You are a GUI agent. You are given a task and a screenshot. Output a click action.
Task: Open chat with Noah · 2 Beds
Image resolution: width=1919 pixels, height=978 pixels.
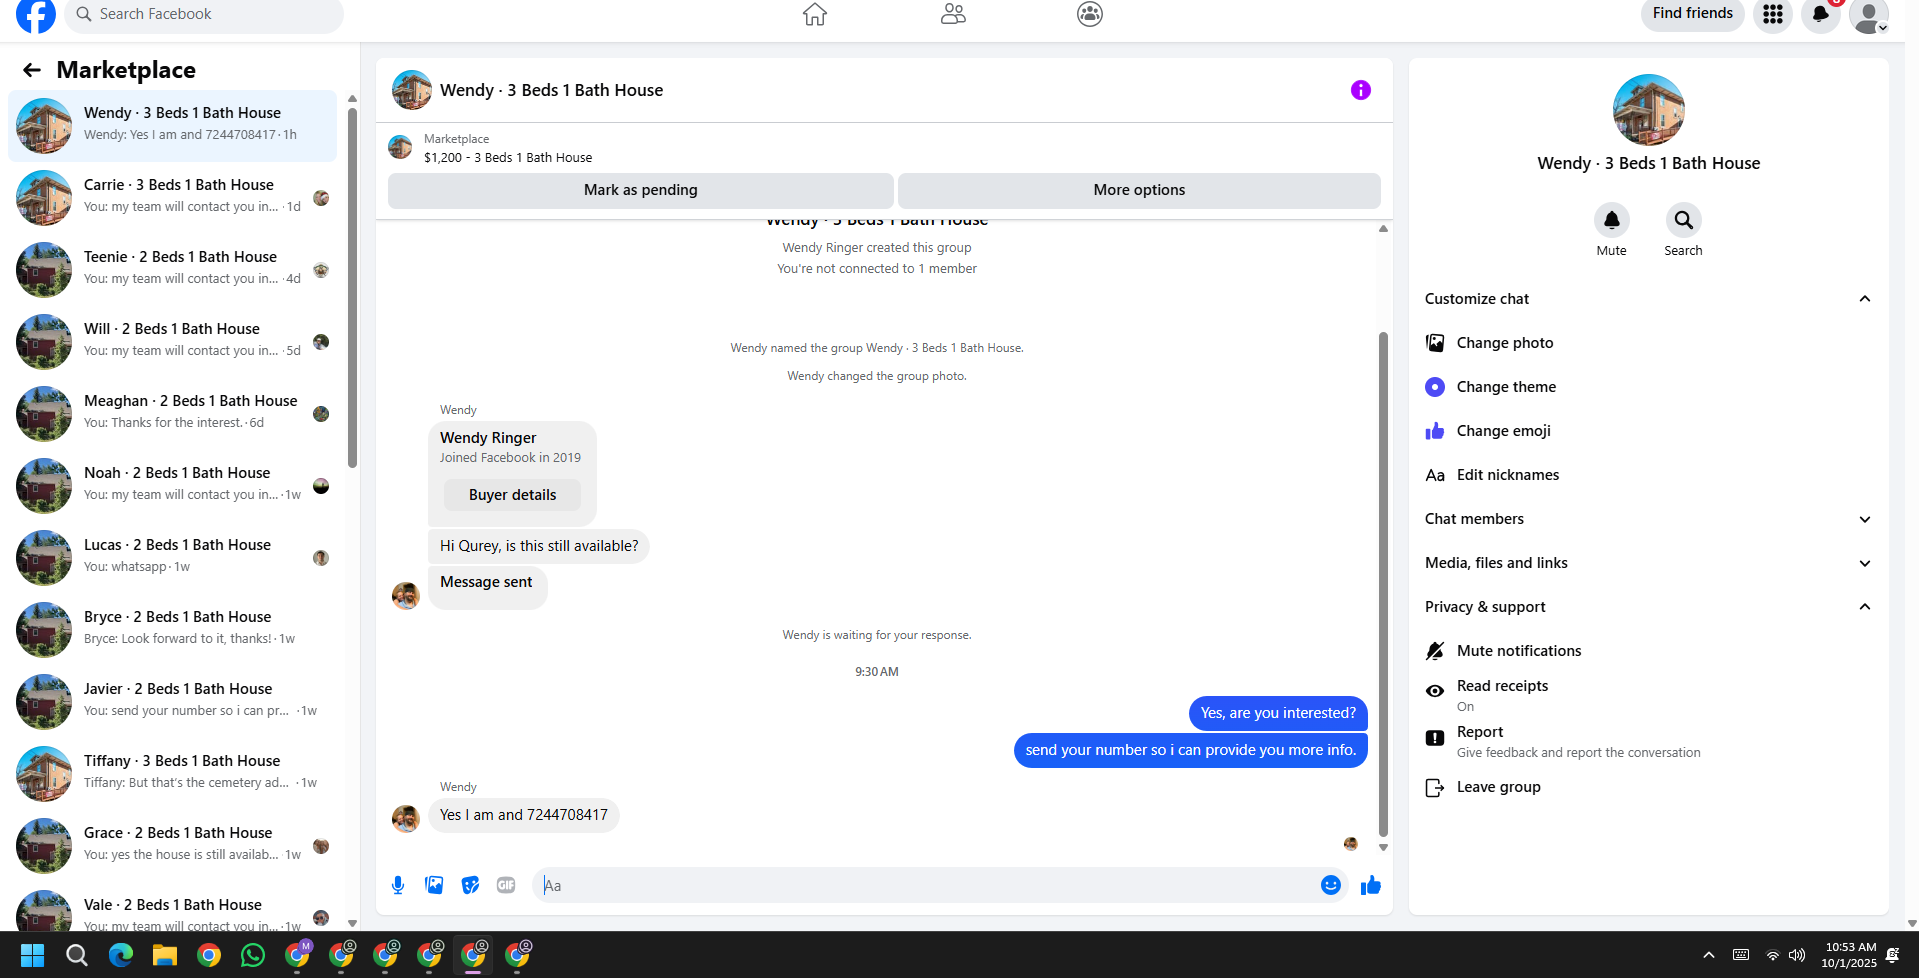[x=173, y=486]
